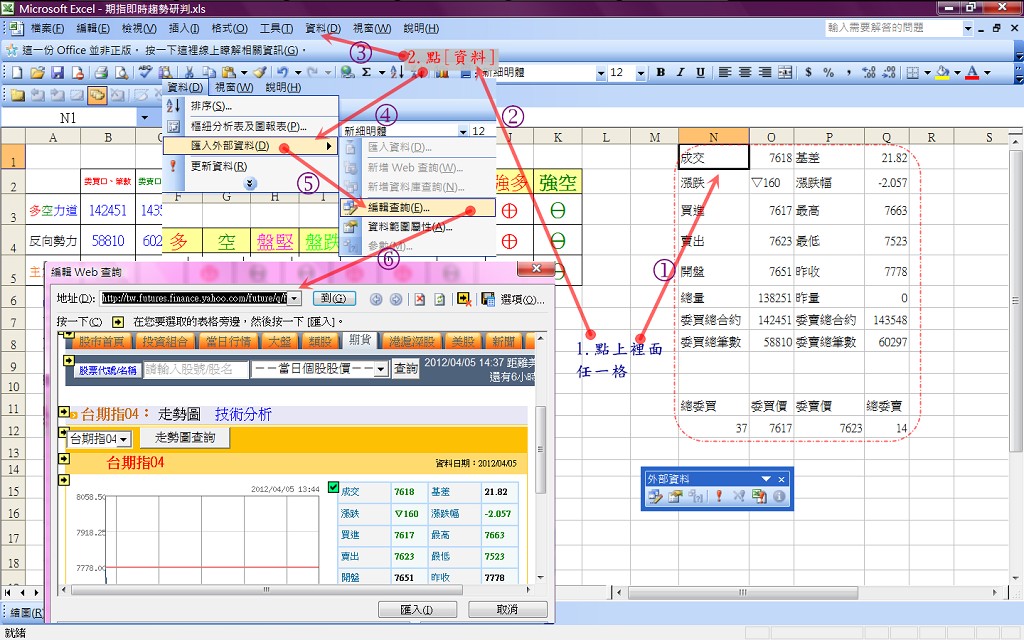The image size is (1024, 640).
Task: Open address URL dropdown in Web query
Action: [295, 298]
